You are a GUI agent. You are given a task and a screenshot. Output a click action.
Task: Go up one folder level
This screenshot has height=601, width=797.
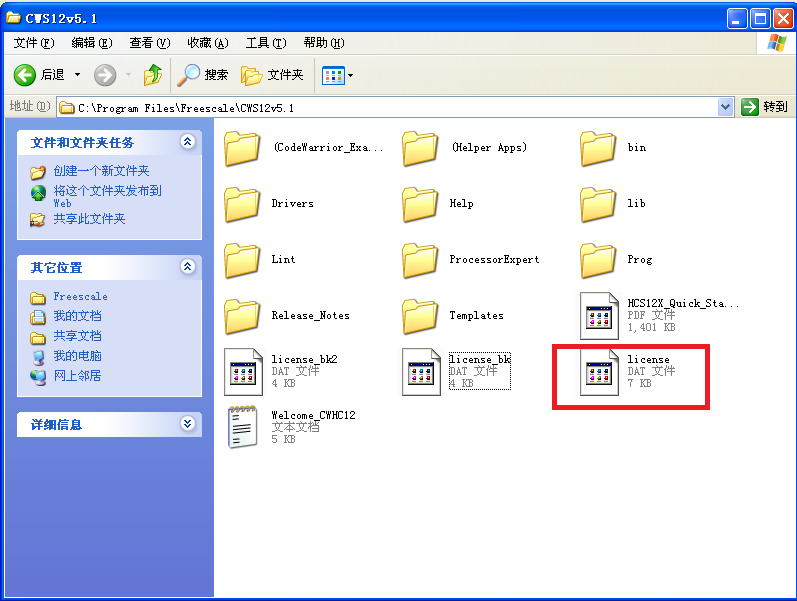153,75
